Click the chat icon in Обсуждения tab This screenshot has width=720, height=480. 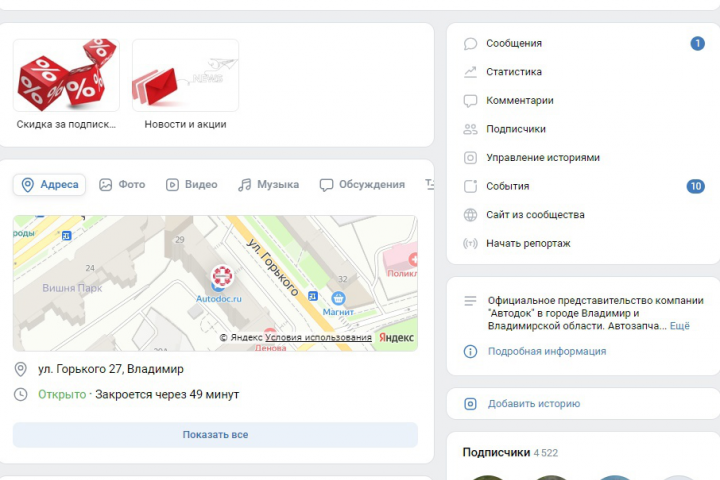(x=326, y=185)
